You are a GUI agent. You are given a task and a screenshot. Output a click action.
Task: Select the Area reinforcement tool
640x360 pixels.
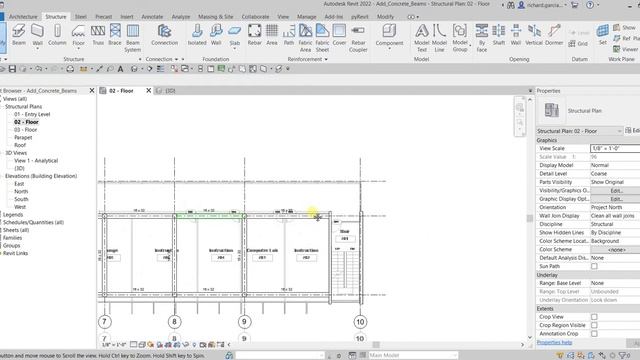[272, 35]
